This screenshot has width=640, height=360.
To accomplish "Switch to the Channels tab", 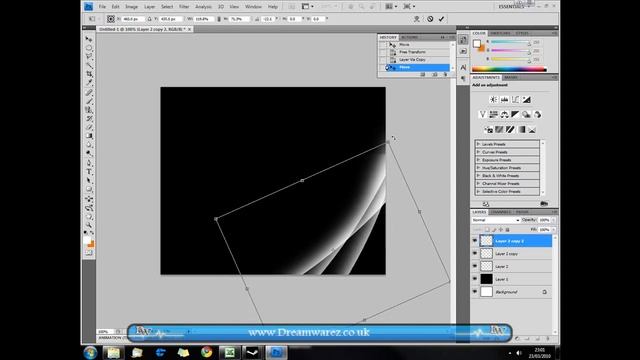I will (x=501, y=212).
